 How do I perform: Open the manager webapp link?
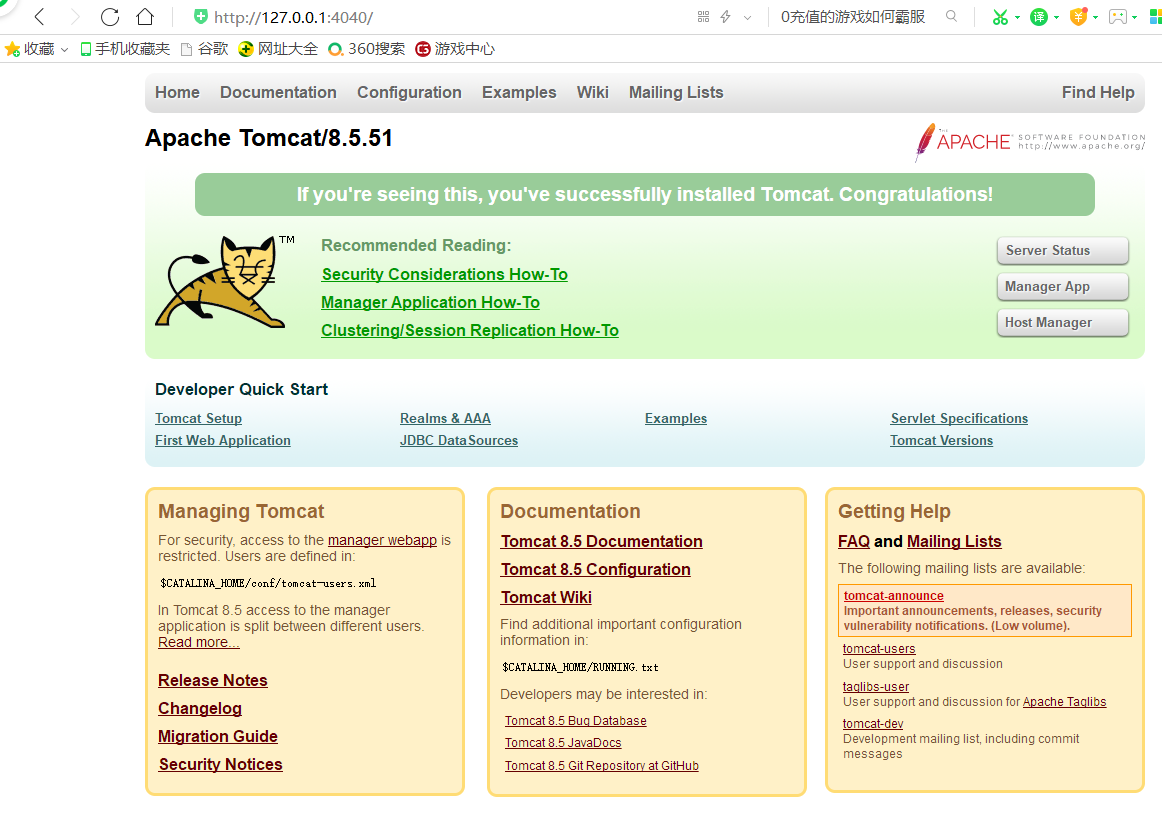(382, 540)
